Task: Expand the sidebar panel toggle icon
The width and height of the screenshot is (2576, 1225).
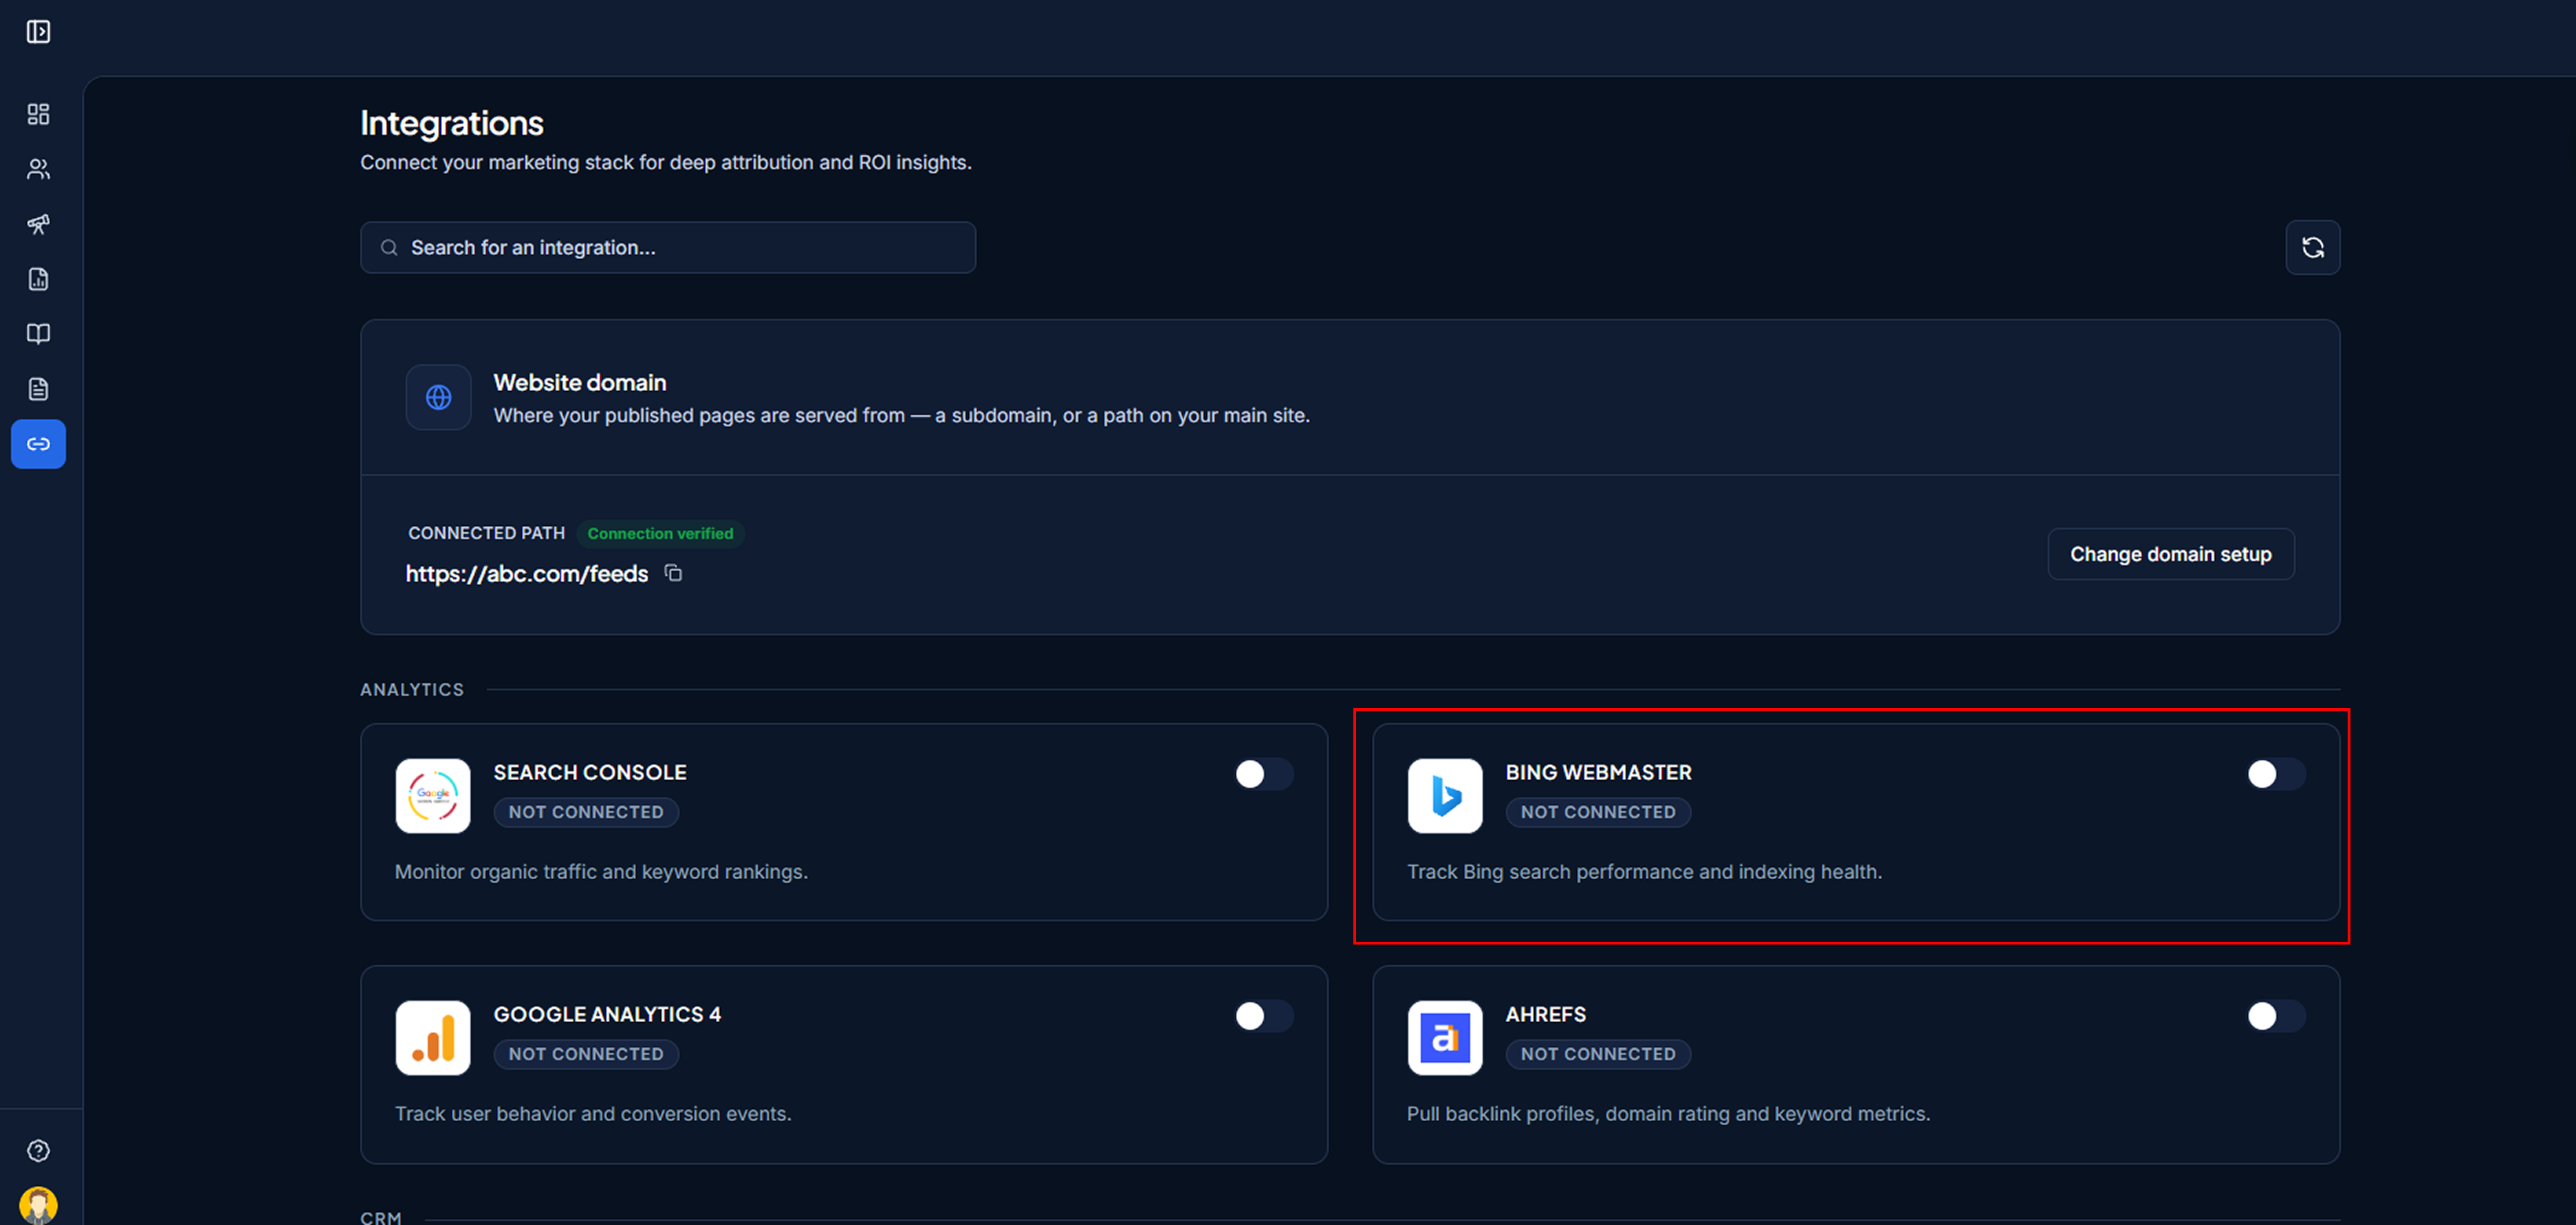Action: 38,32
